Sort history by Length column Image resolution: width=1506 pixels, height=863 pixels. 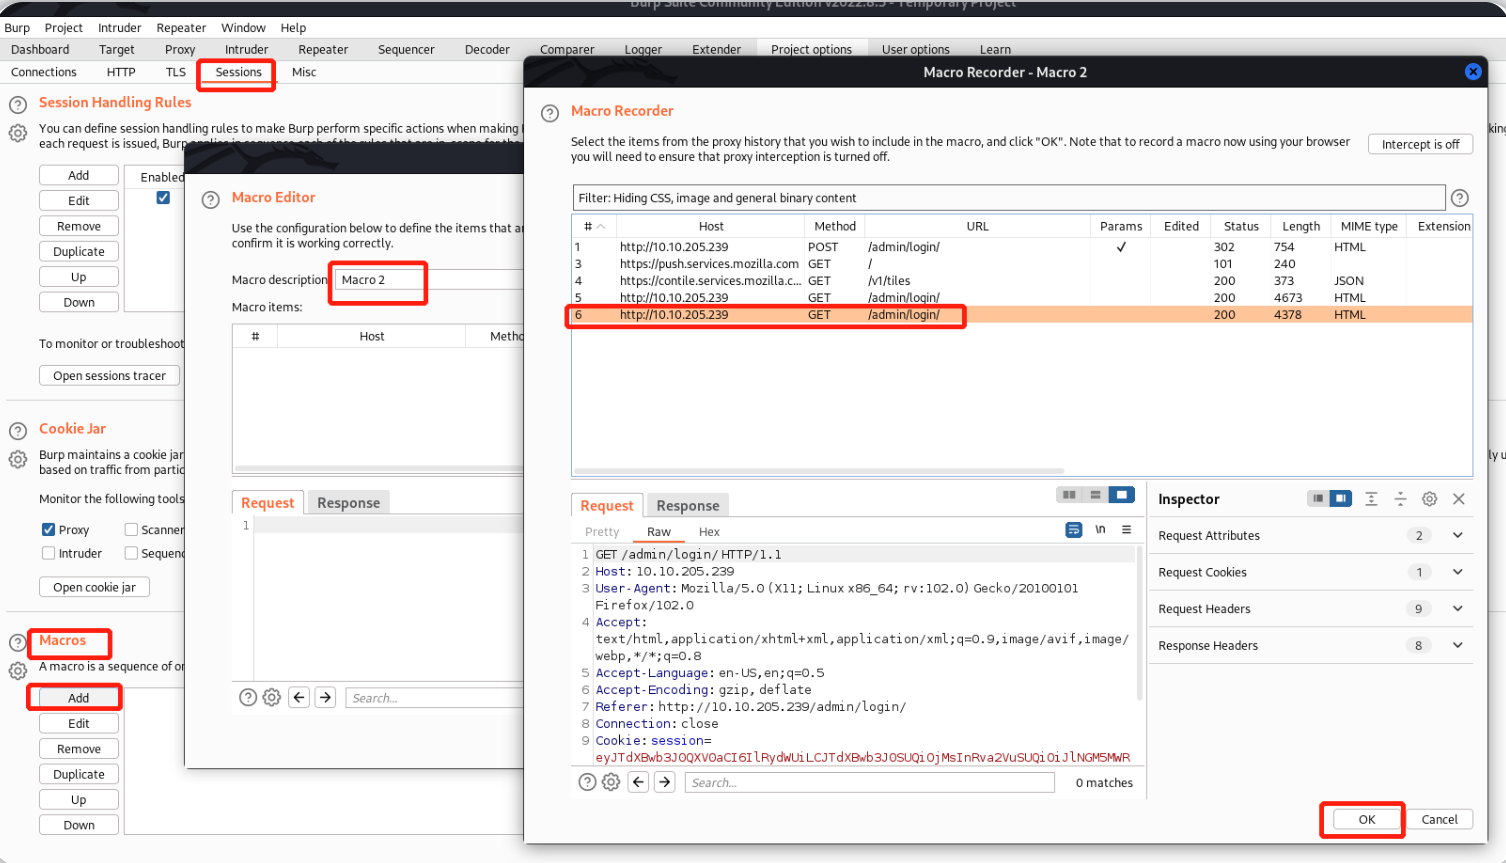click(x=1301, y=226)
